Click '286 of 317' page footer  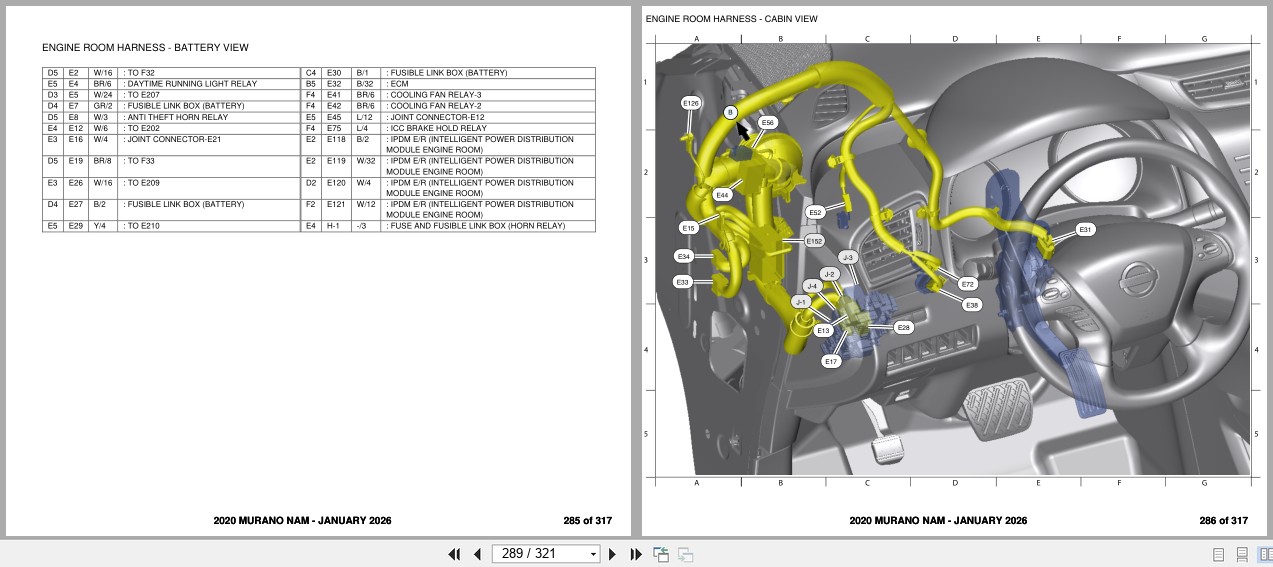point(1223,520)
